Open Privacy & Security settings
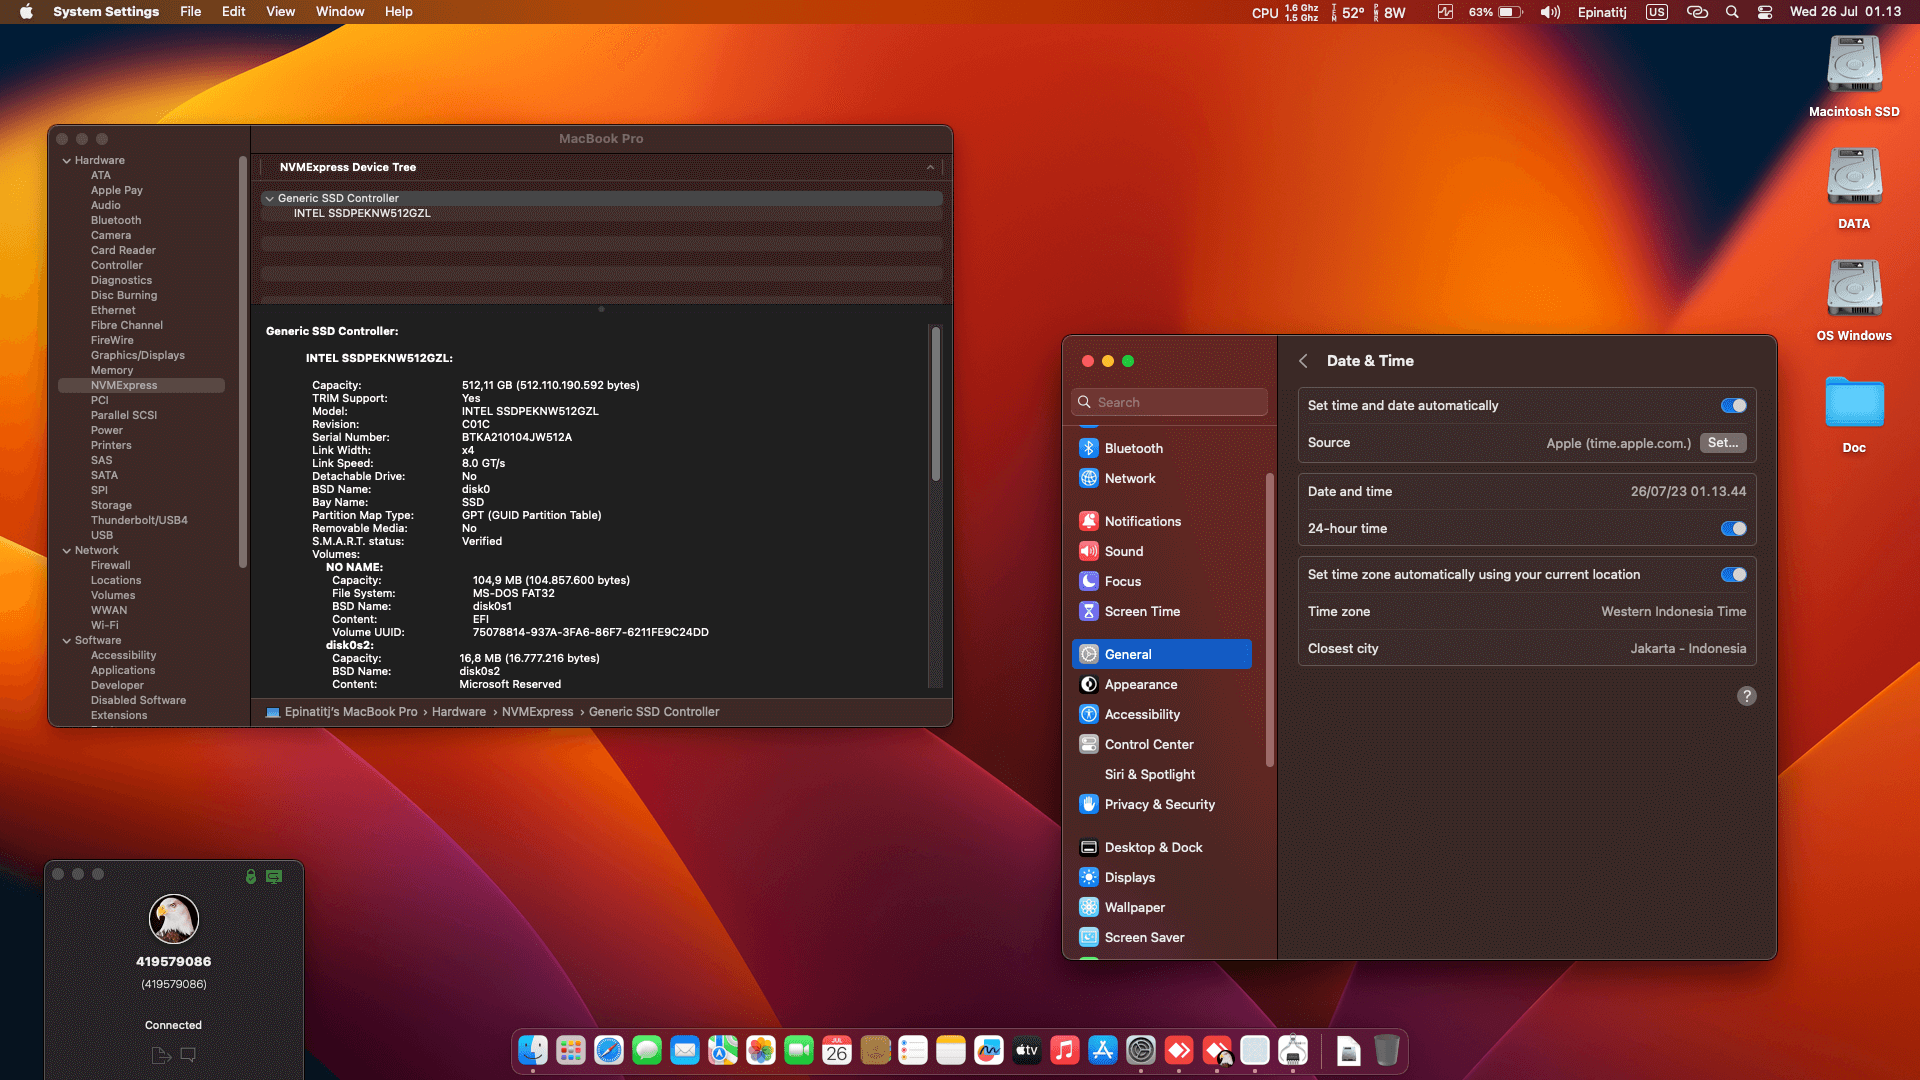 coord(1159,804)
